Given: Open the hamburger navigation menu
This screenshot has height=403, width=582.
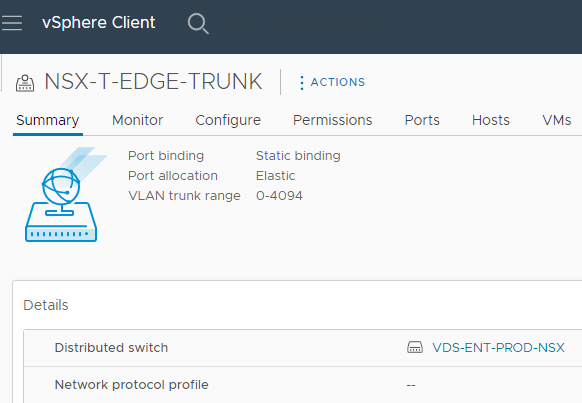Looking at the screenshot, I should (12, 23).
